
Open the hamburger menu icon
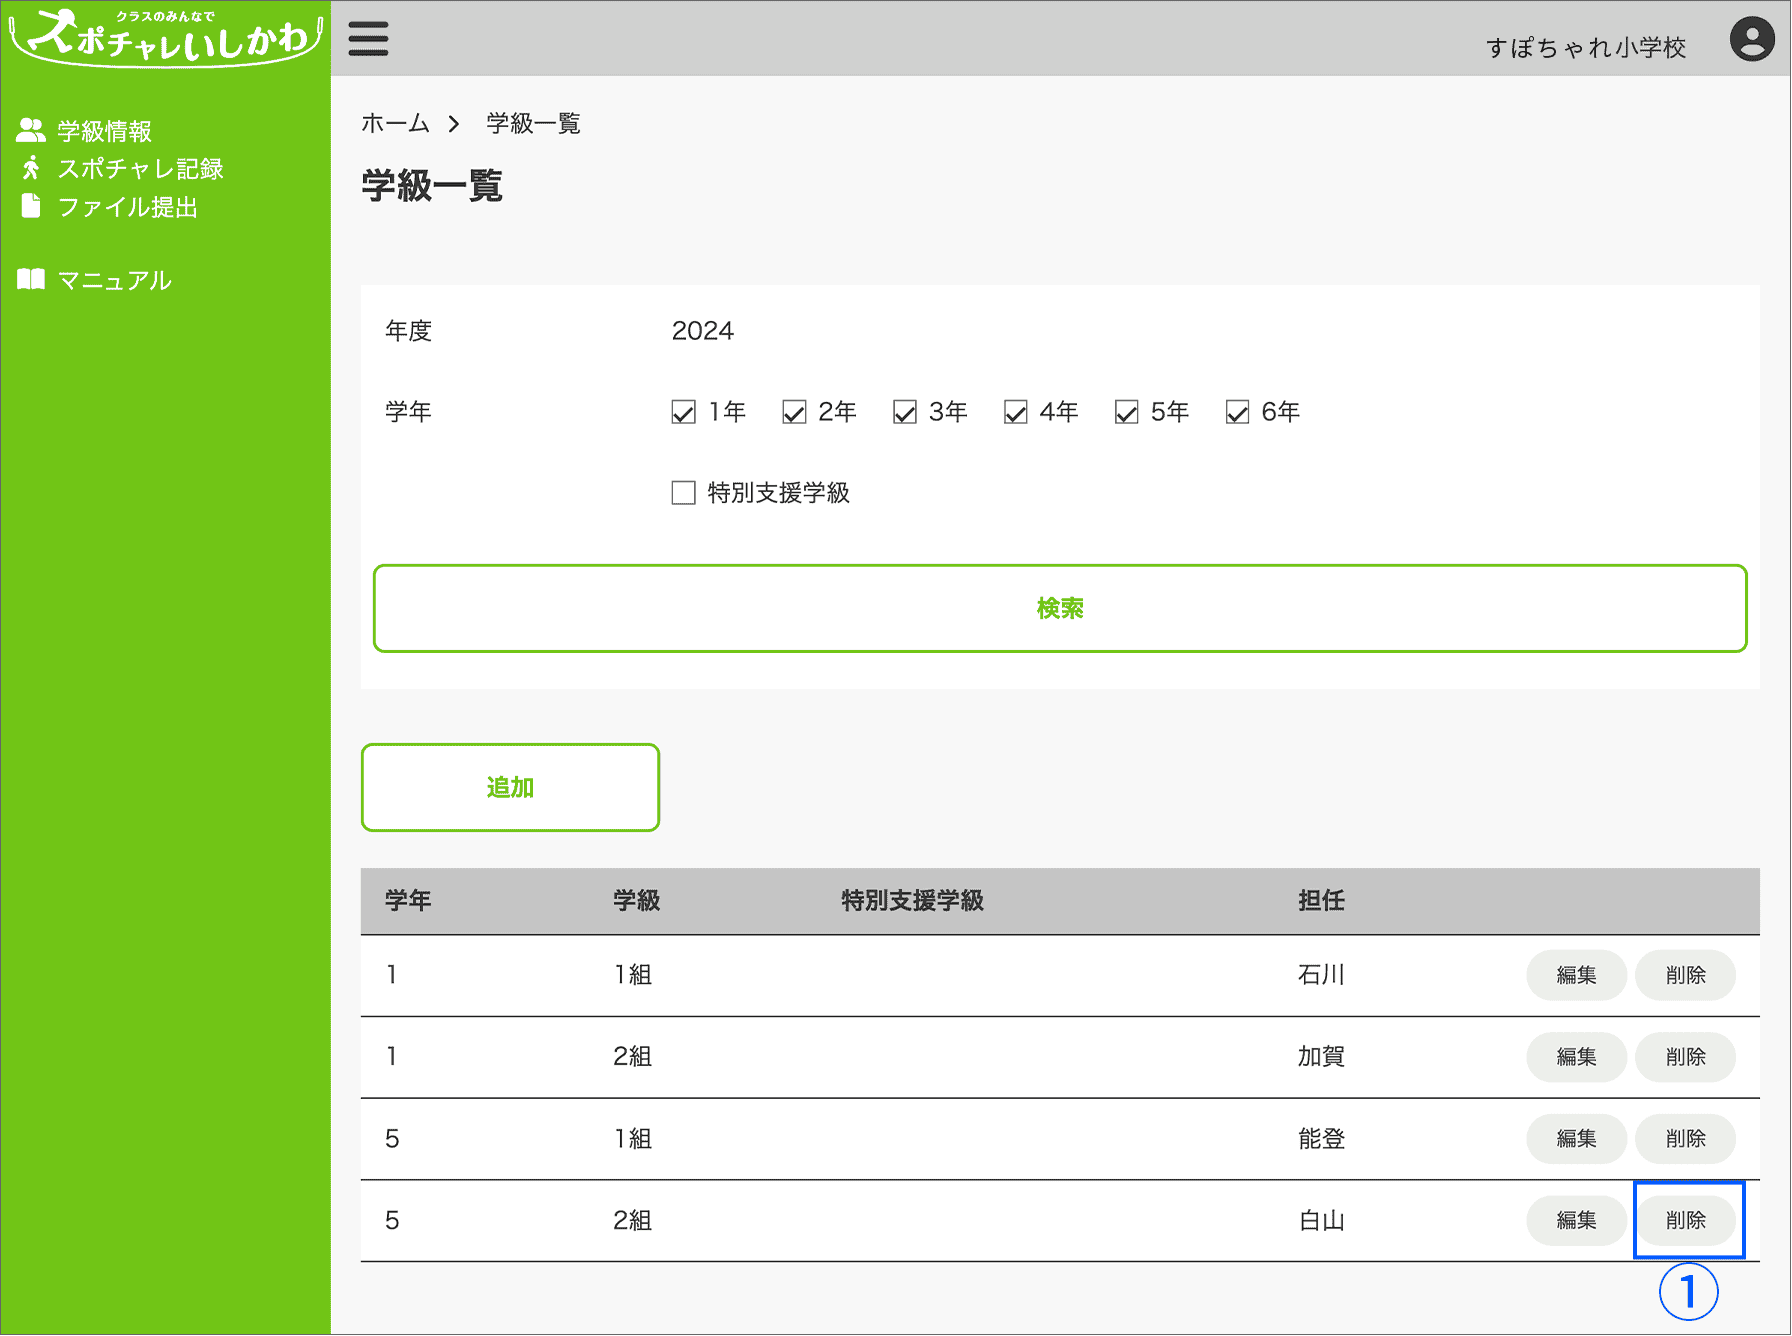pyautogui.click(x=368, y=39)
